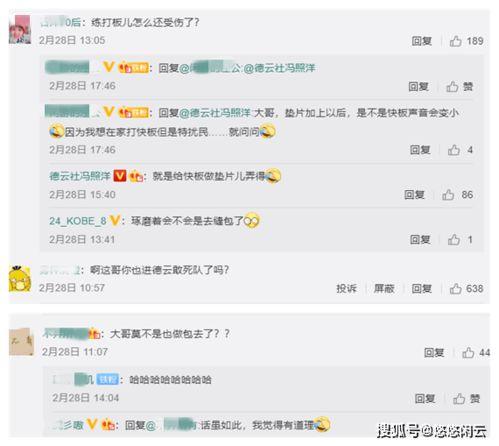Reply to 24_KOBE_8's 13:41 comment

(x=420, y=239)
